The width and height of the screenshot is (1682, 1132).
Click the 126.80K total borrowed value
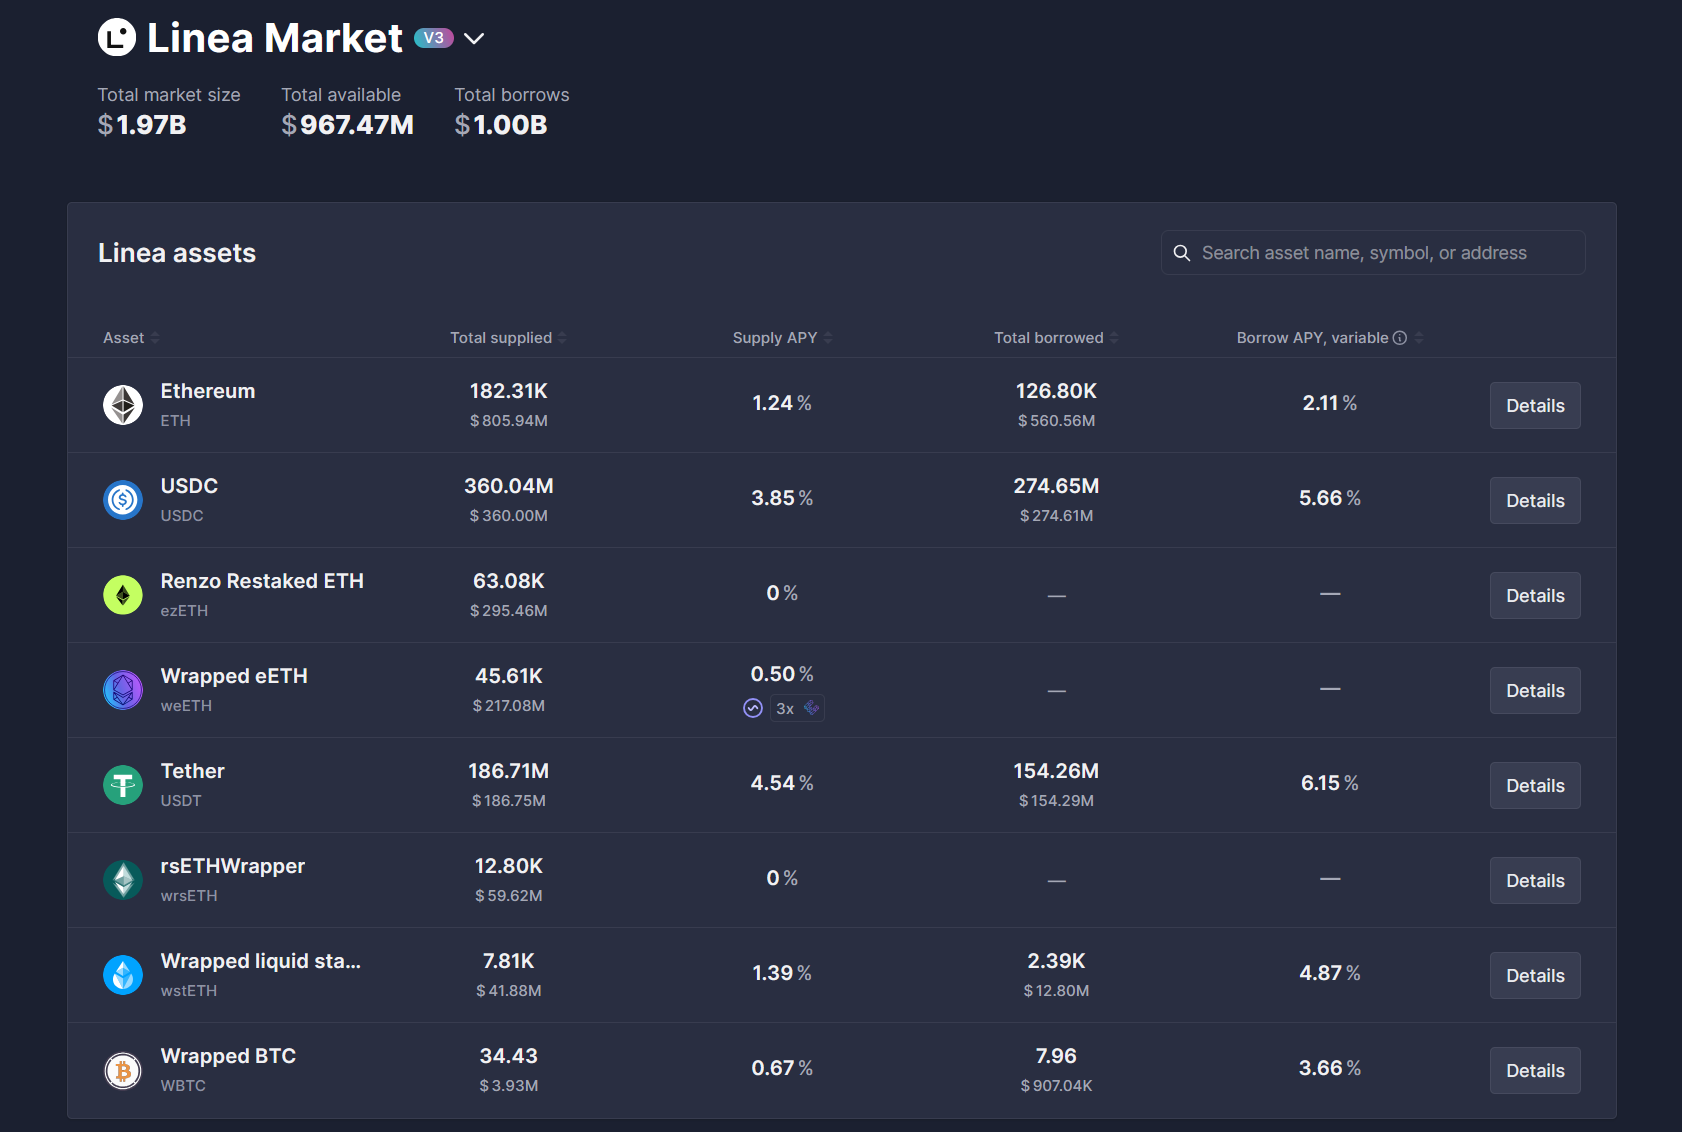pyautogui.click(x=1056, y=391)
